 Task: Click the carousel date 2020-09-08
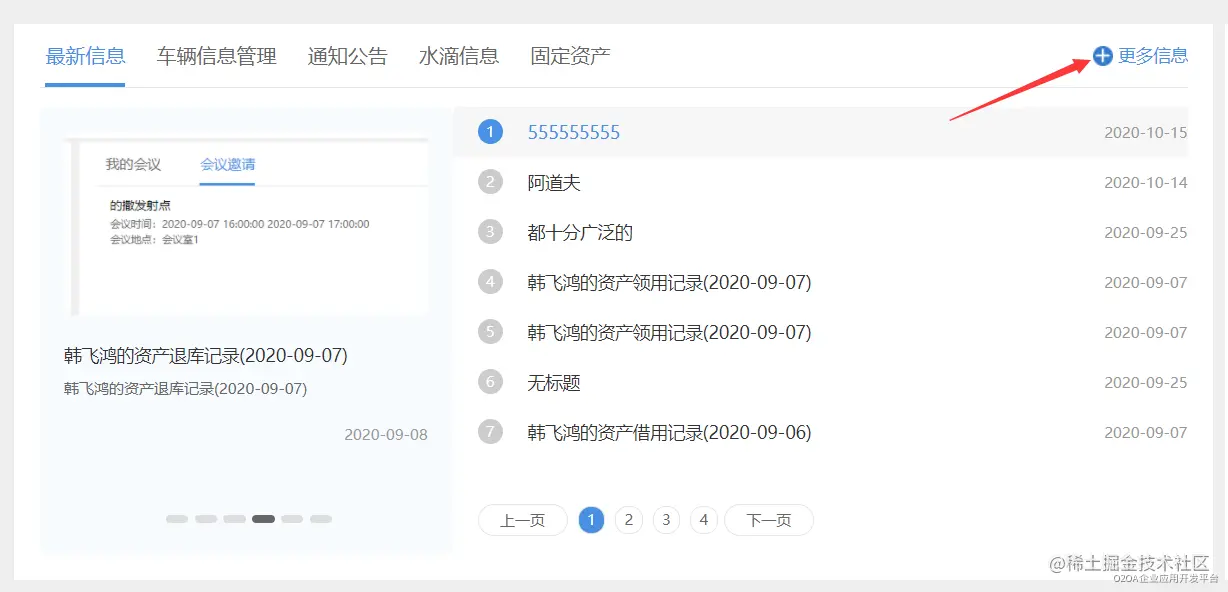(386, 435)
